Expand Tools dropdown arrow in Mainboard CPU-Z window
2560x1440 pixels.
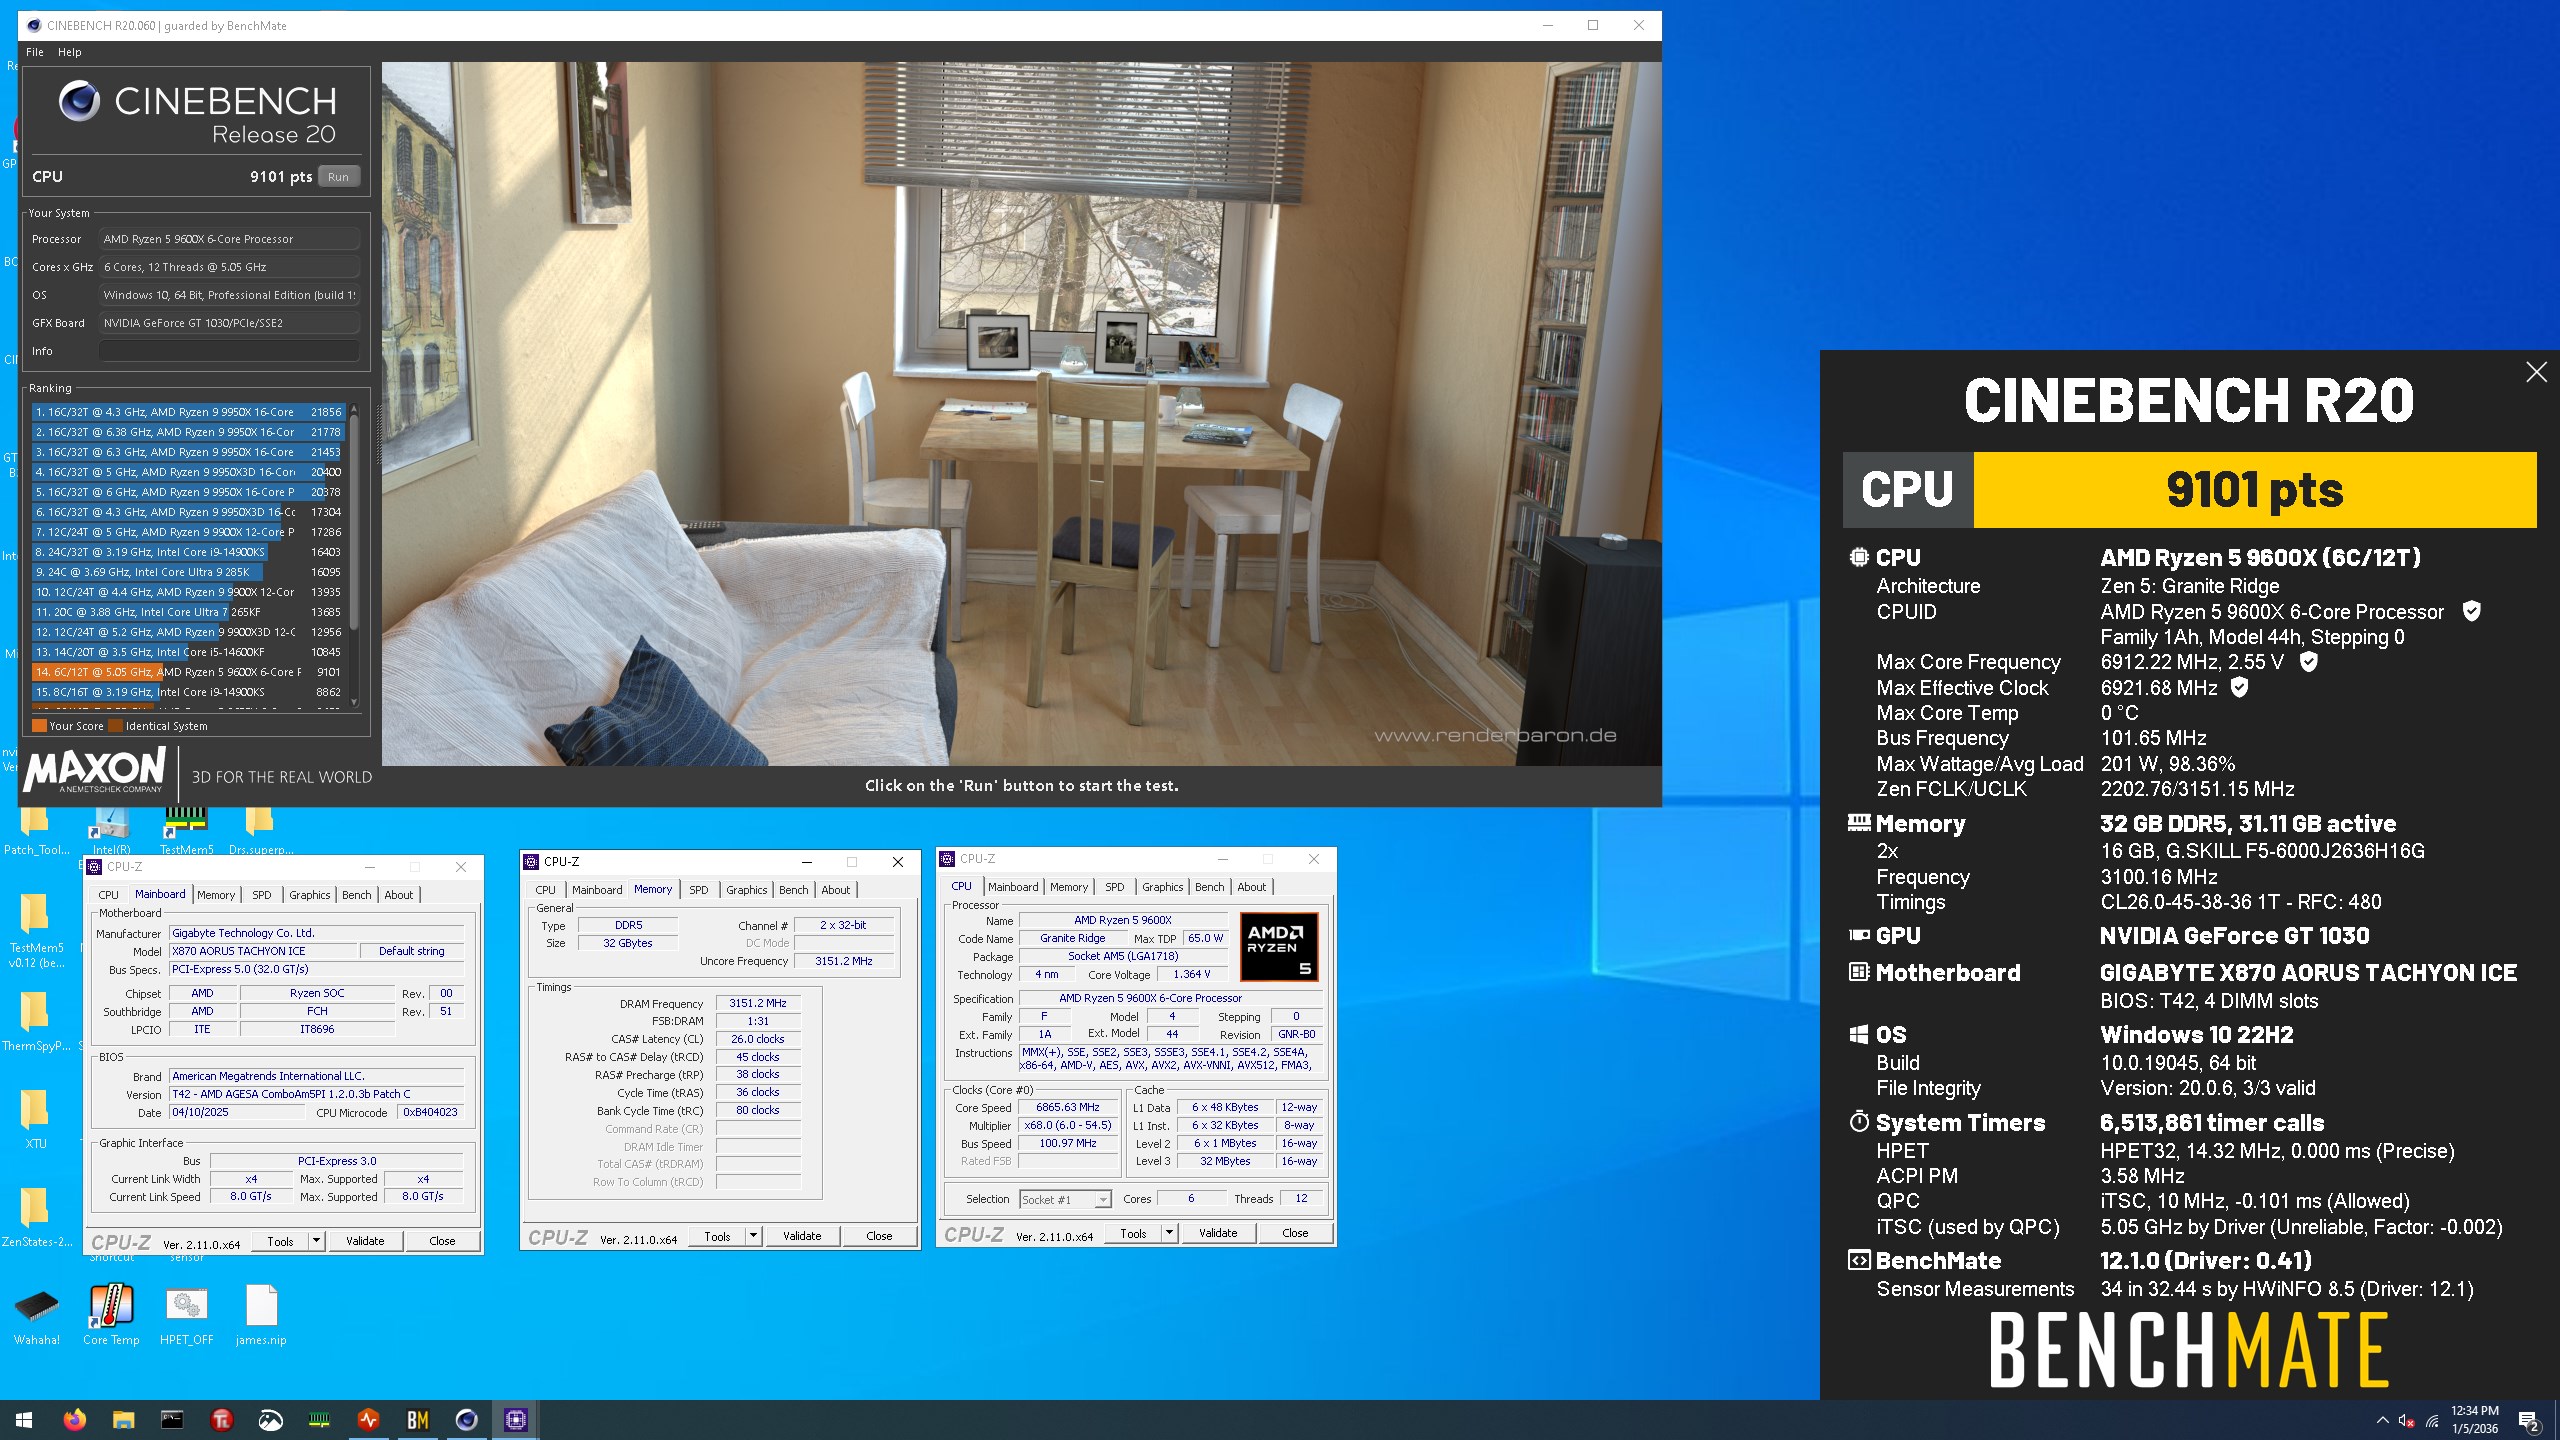click(x=316, y=1241)
